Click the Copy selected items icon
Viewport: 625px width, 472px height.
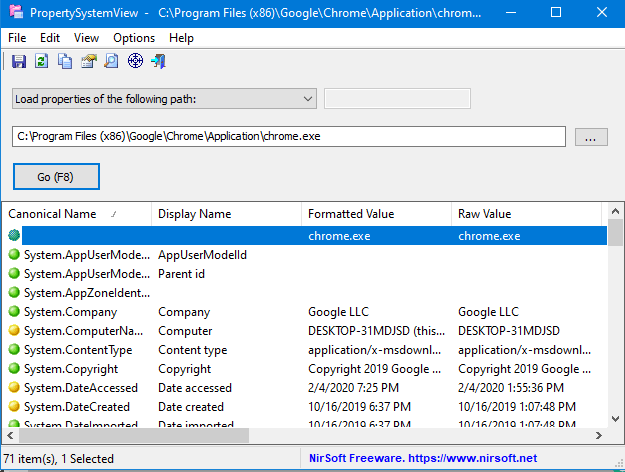click(x=65, y=62)
